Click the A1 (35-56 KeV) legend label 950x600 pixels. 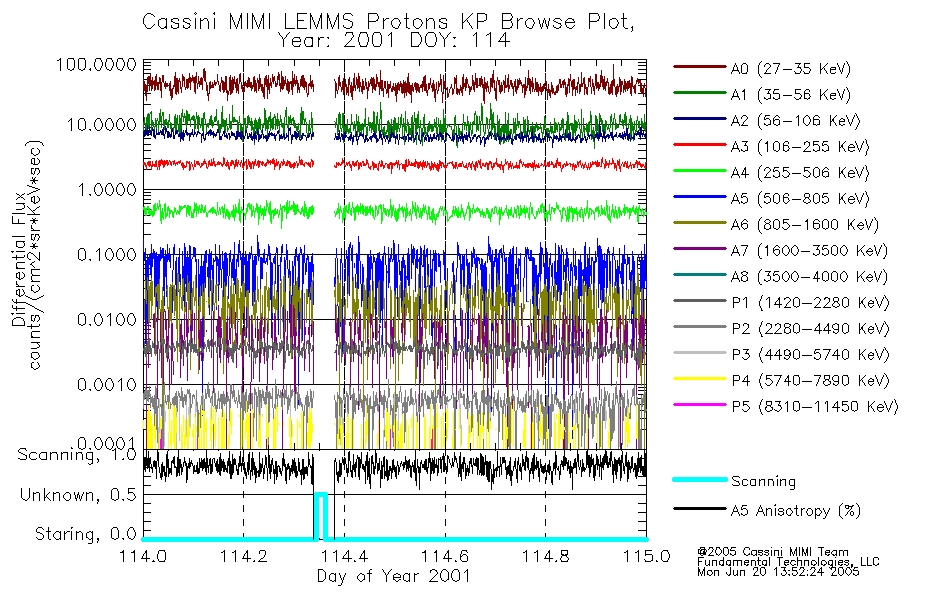[x=791, y=95]
